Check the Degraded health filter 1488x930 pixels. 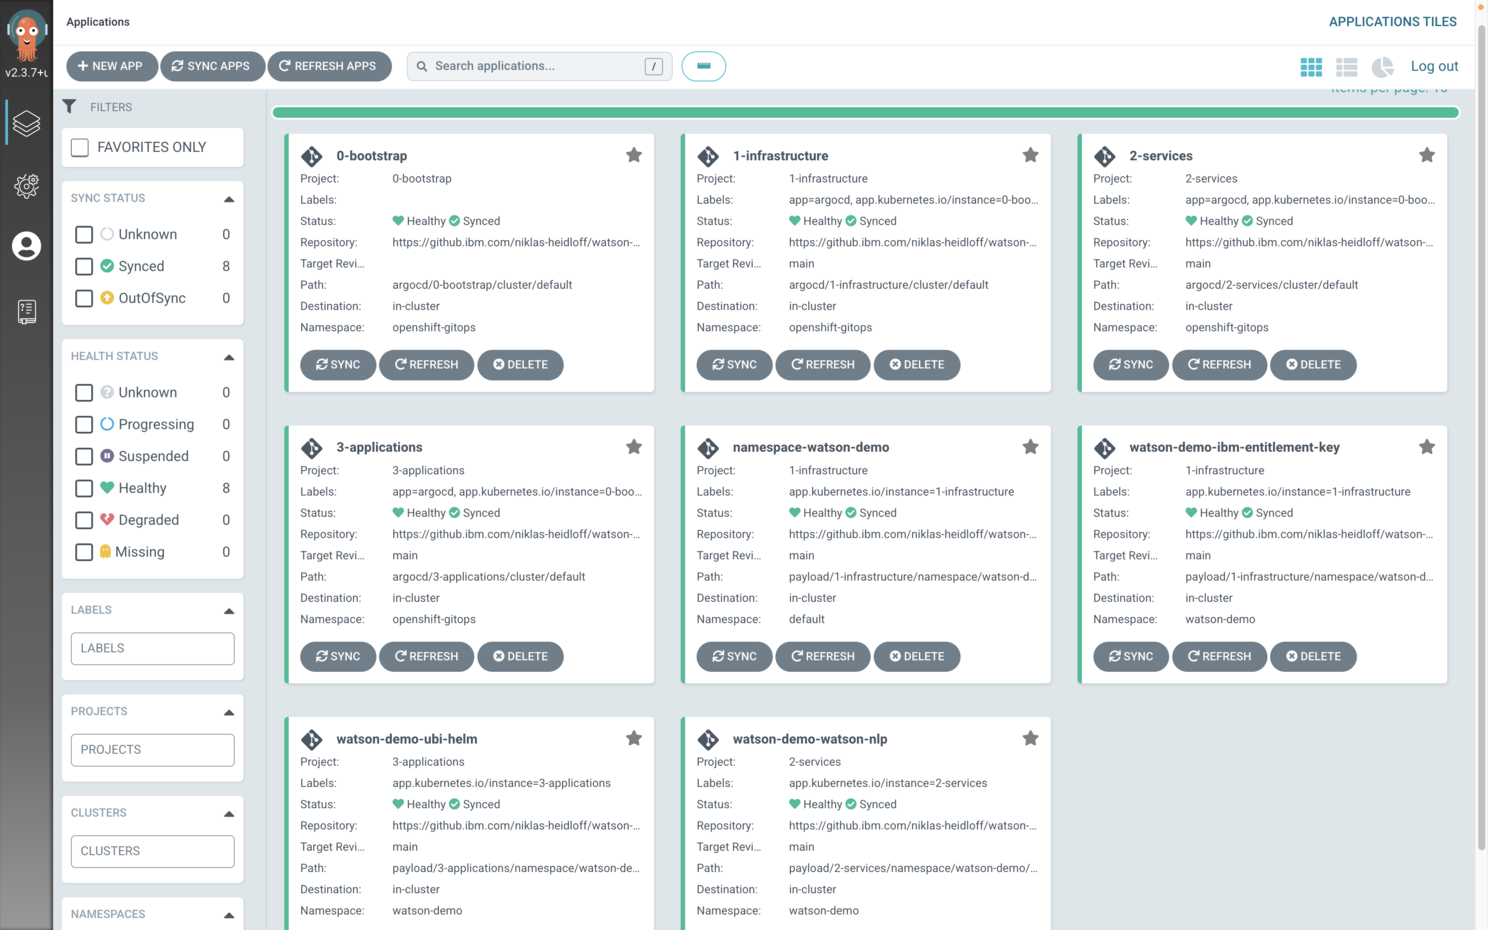coord(84,520)
